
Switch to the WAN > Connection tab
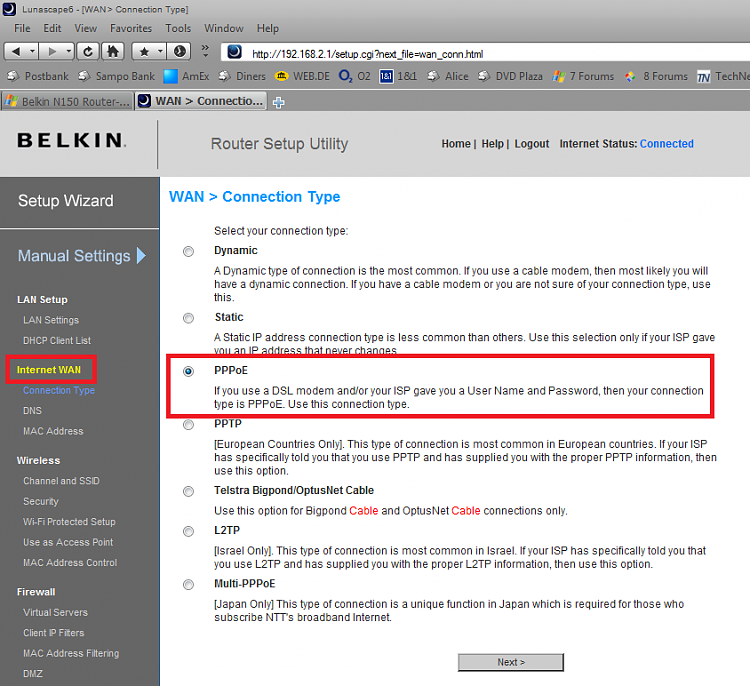pyautogui.click(x=201, y=101)
